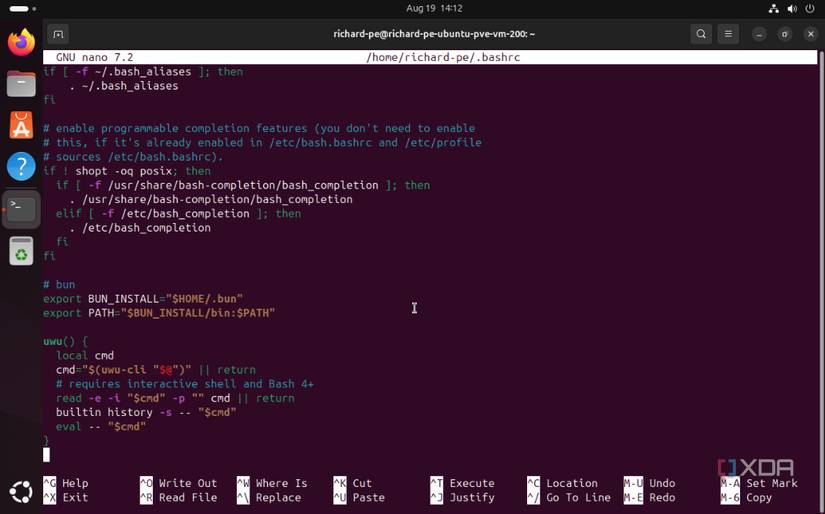Click the /home/richard-pe/.bashrc file path
Viewport: 825px width, 514px height.
coord(443,57)
